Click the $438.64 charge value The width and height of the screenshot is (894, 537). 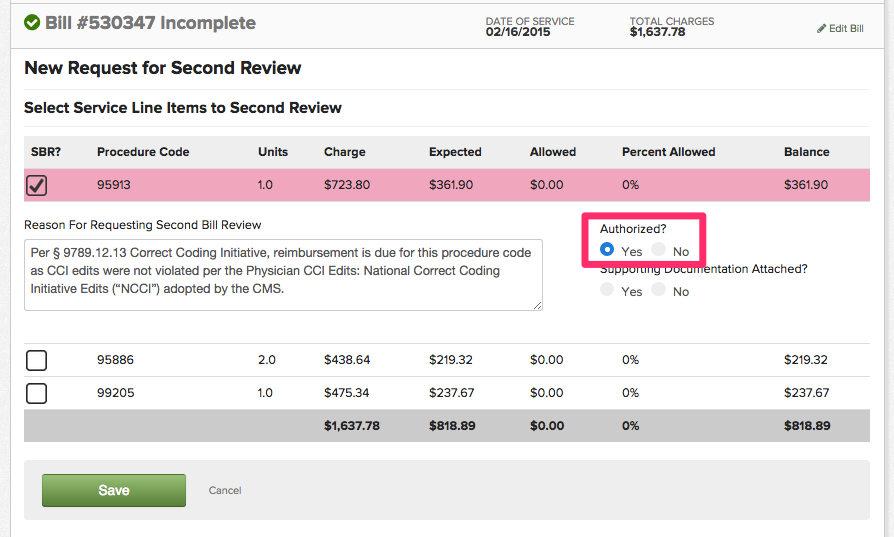pyautogui.click(x=347, y=360)
